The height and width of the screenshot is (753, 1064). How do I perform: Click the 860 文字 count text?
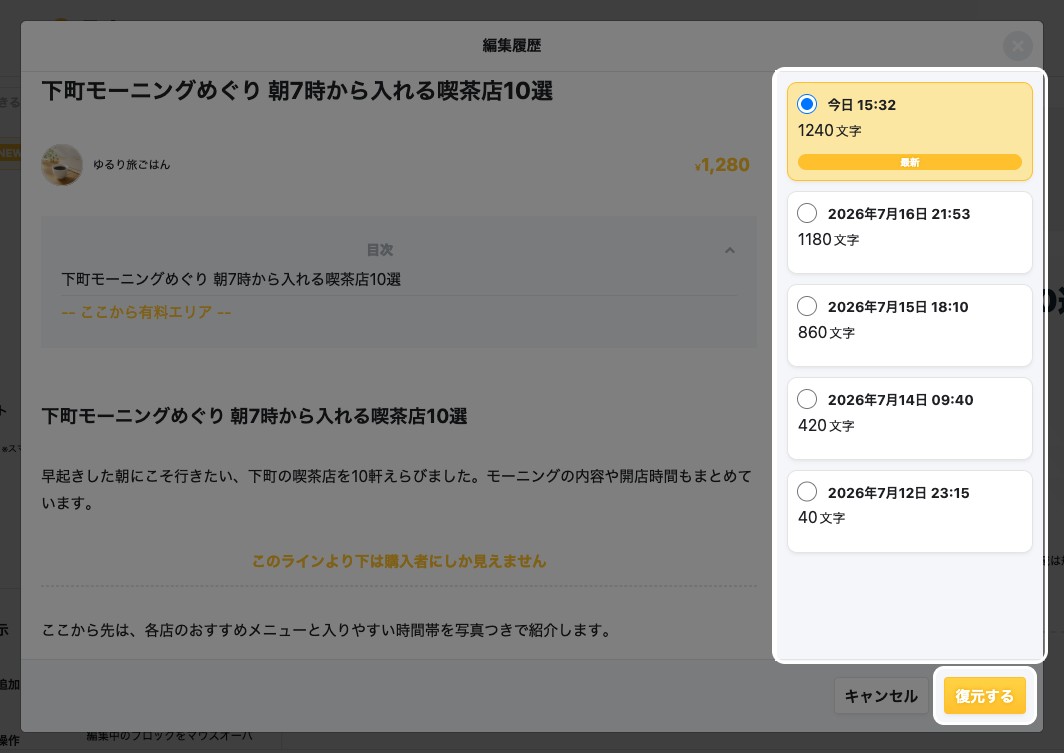tap(826, 332)
